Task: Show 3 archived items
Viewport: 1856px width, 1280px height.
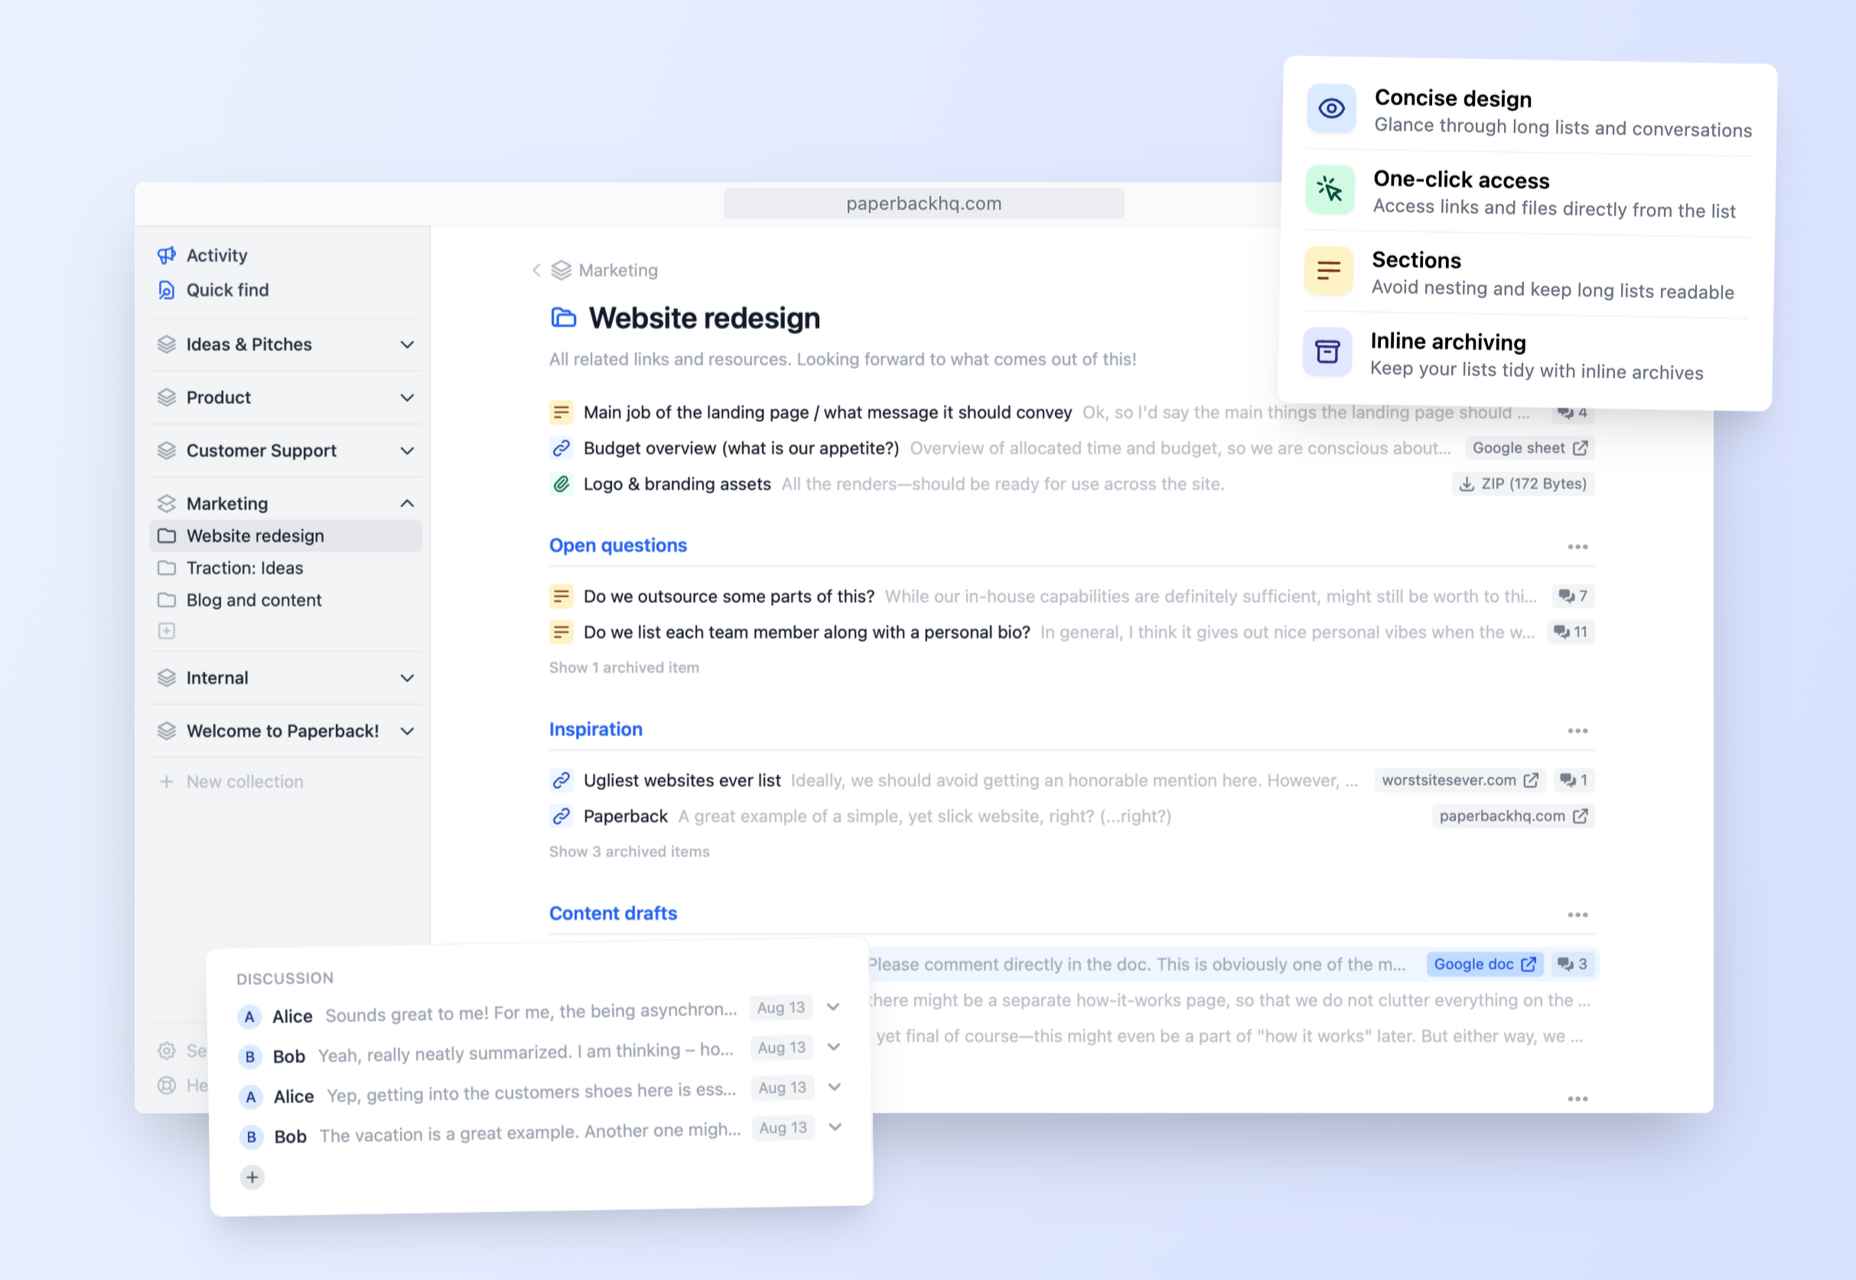Action: click(629, 851)
